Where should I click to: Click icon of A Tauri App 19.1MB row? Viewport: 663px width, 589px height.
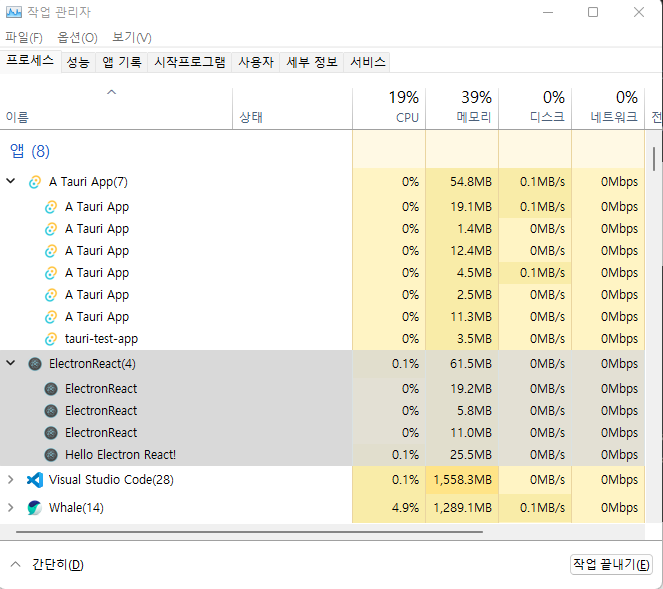[51, 207]
